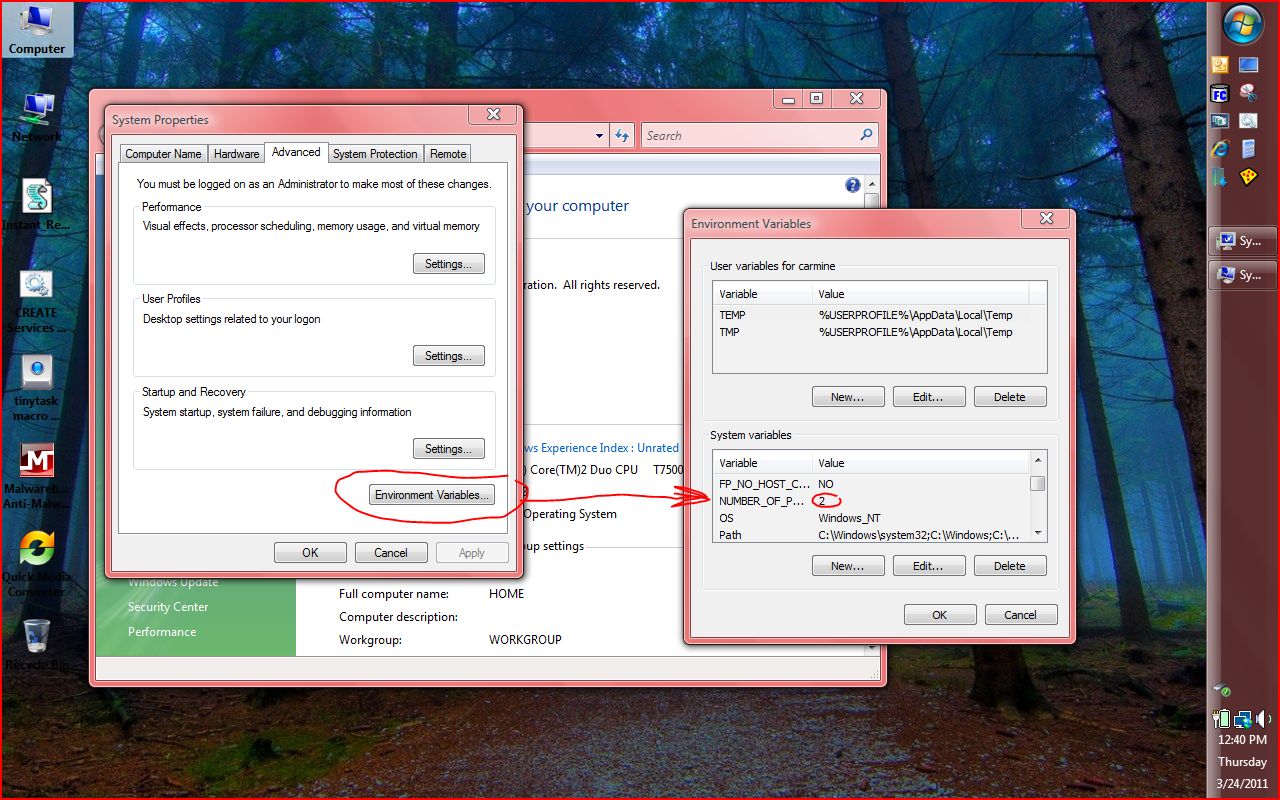1280x800 pixels.
Task: Click the 12:40 PM taskbar clock
Action: click(1243, 740)
